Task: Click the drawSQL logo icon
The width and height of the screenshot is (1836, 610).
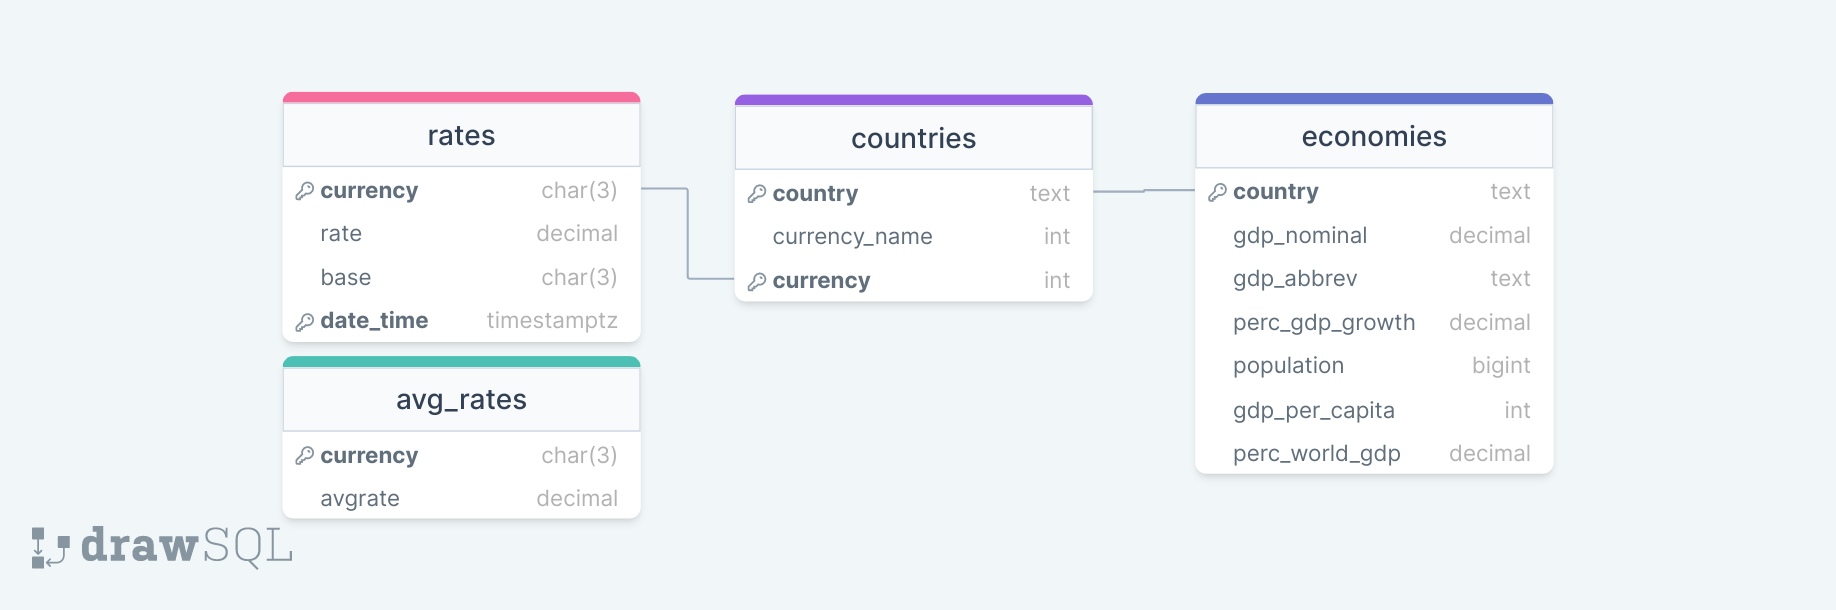Action: tap(50, 547)
